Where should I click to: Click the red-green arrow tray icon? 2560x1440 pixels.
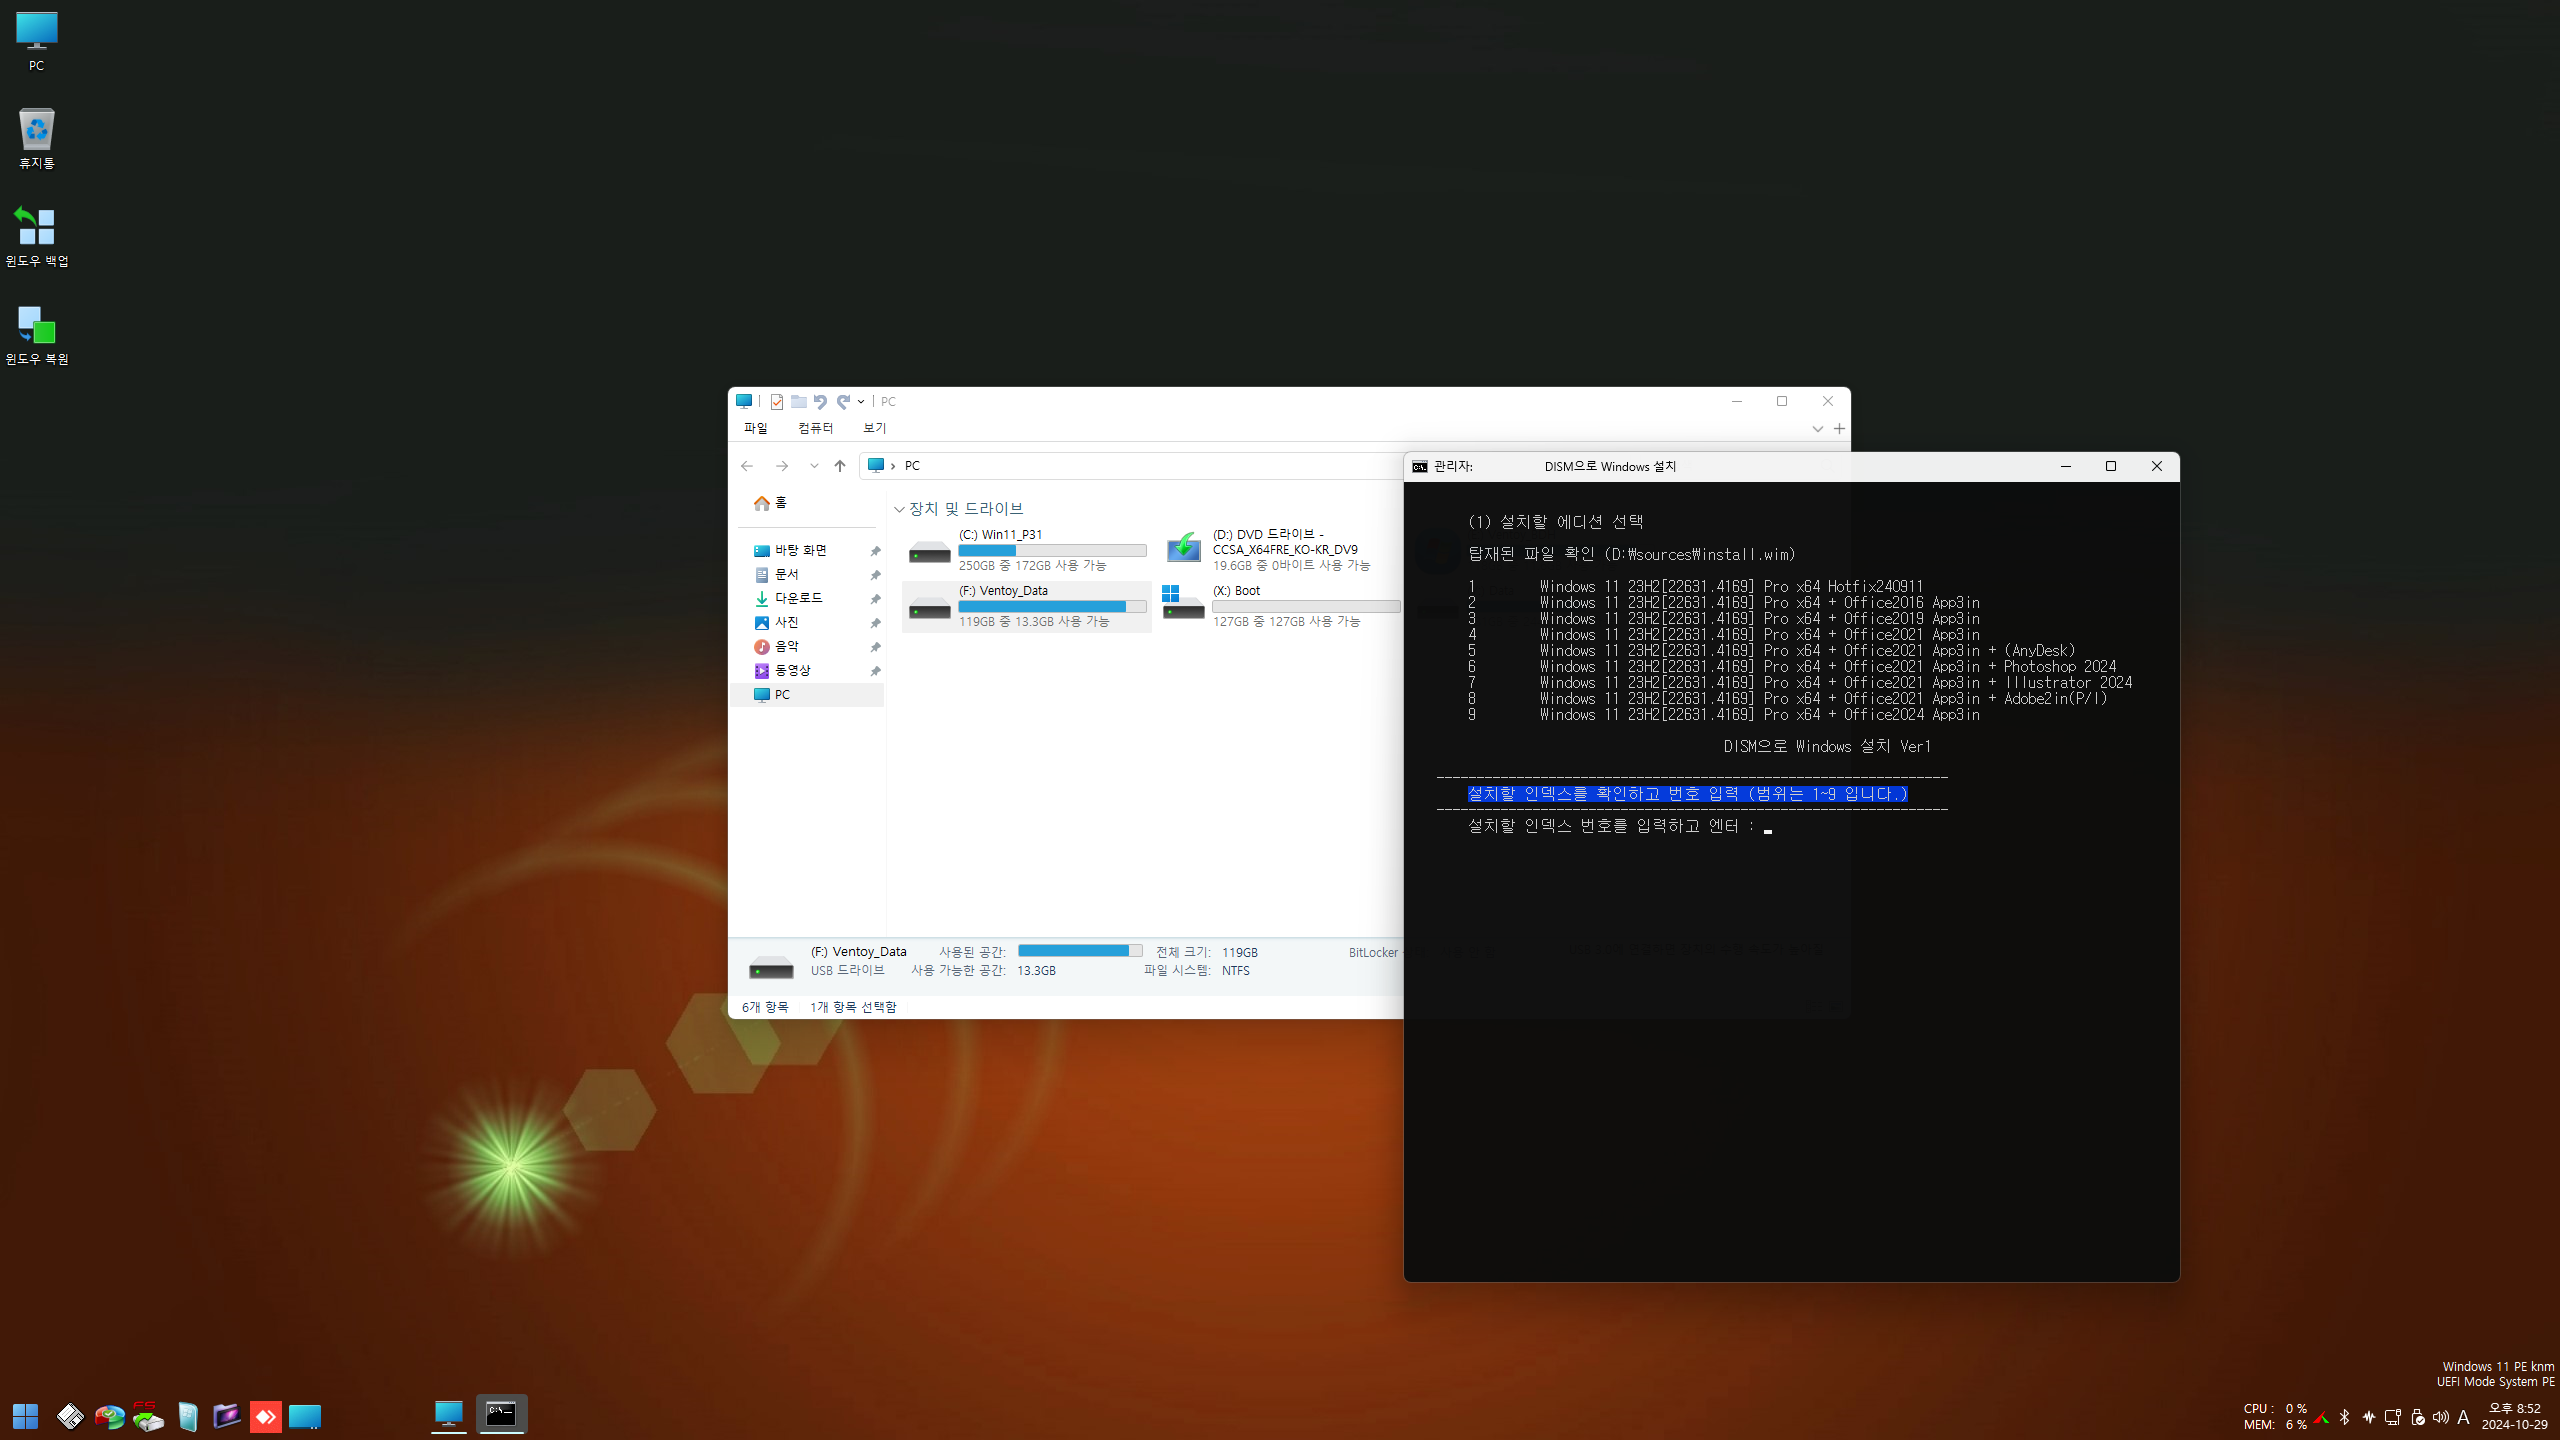pos(2322,1417)
